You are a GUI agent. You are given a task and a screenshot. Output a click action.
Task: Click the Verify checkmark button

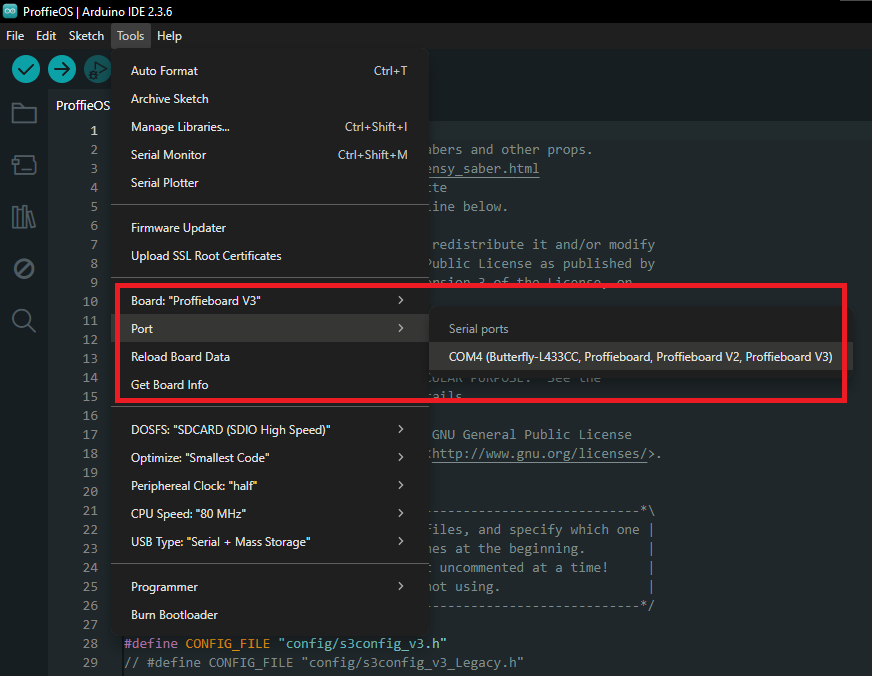pos(26,69)
